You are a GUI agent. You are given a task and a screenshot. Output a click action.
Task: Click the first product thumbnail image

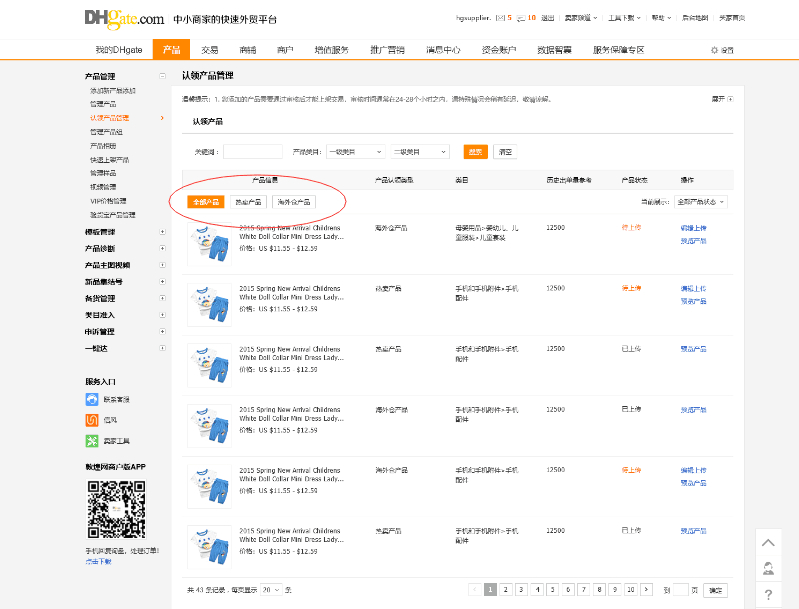click(x=209, y=244)
